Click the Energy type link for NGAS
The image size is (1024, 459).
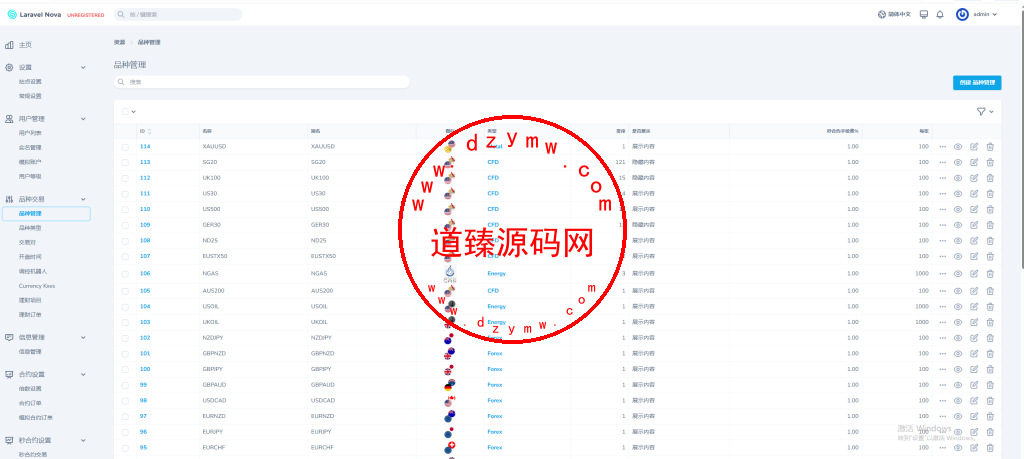click(x=496, y=274)
